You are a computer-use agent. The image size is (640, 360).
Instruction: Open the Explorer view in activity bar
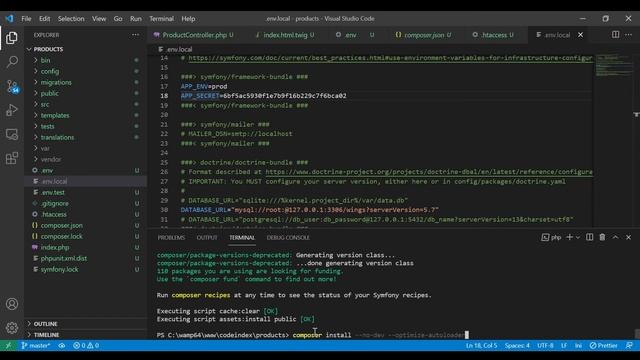click(x=12, y=38)
